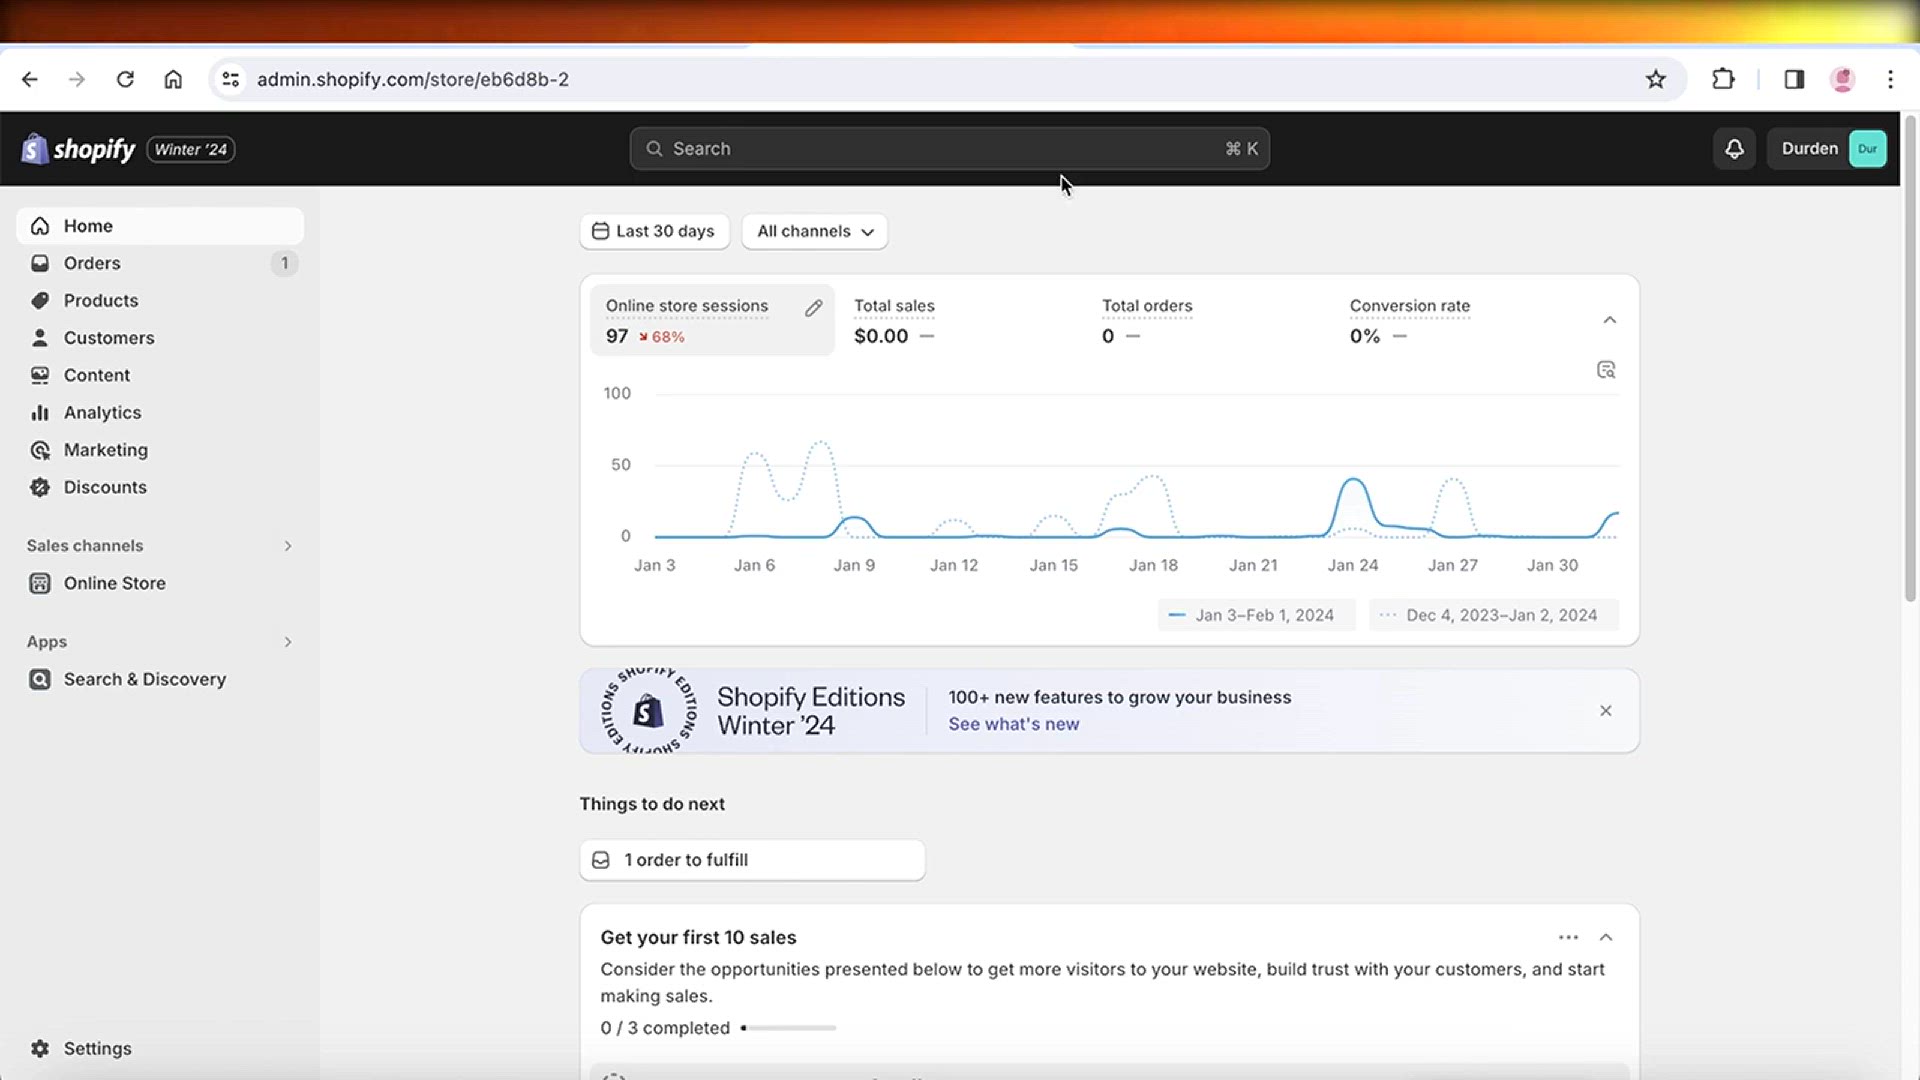Image resolution: width=1920 pixels, height=1080 pixels.
Task: Open the Durden account menu
Action: (x=1827, y=149)
